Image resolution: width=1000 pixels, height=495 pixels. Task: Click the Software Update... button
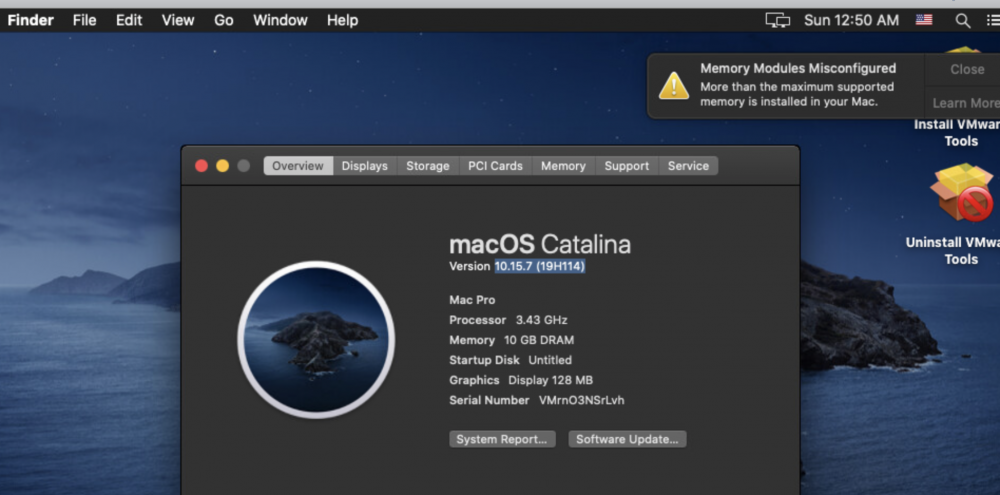point(628,440)
